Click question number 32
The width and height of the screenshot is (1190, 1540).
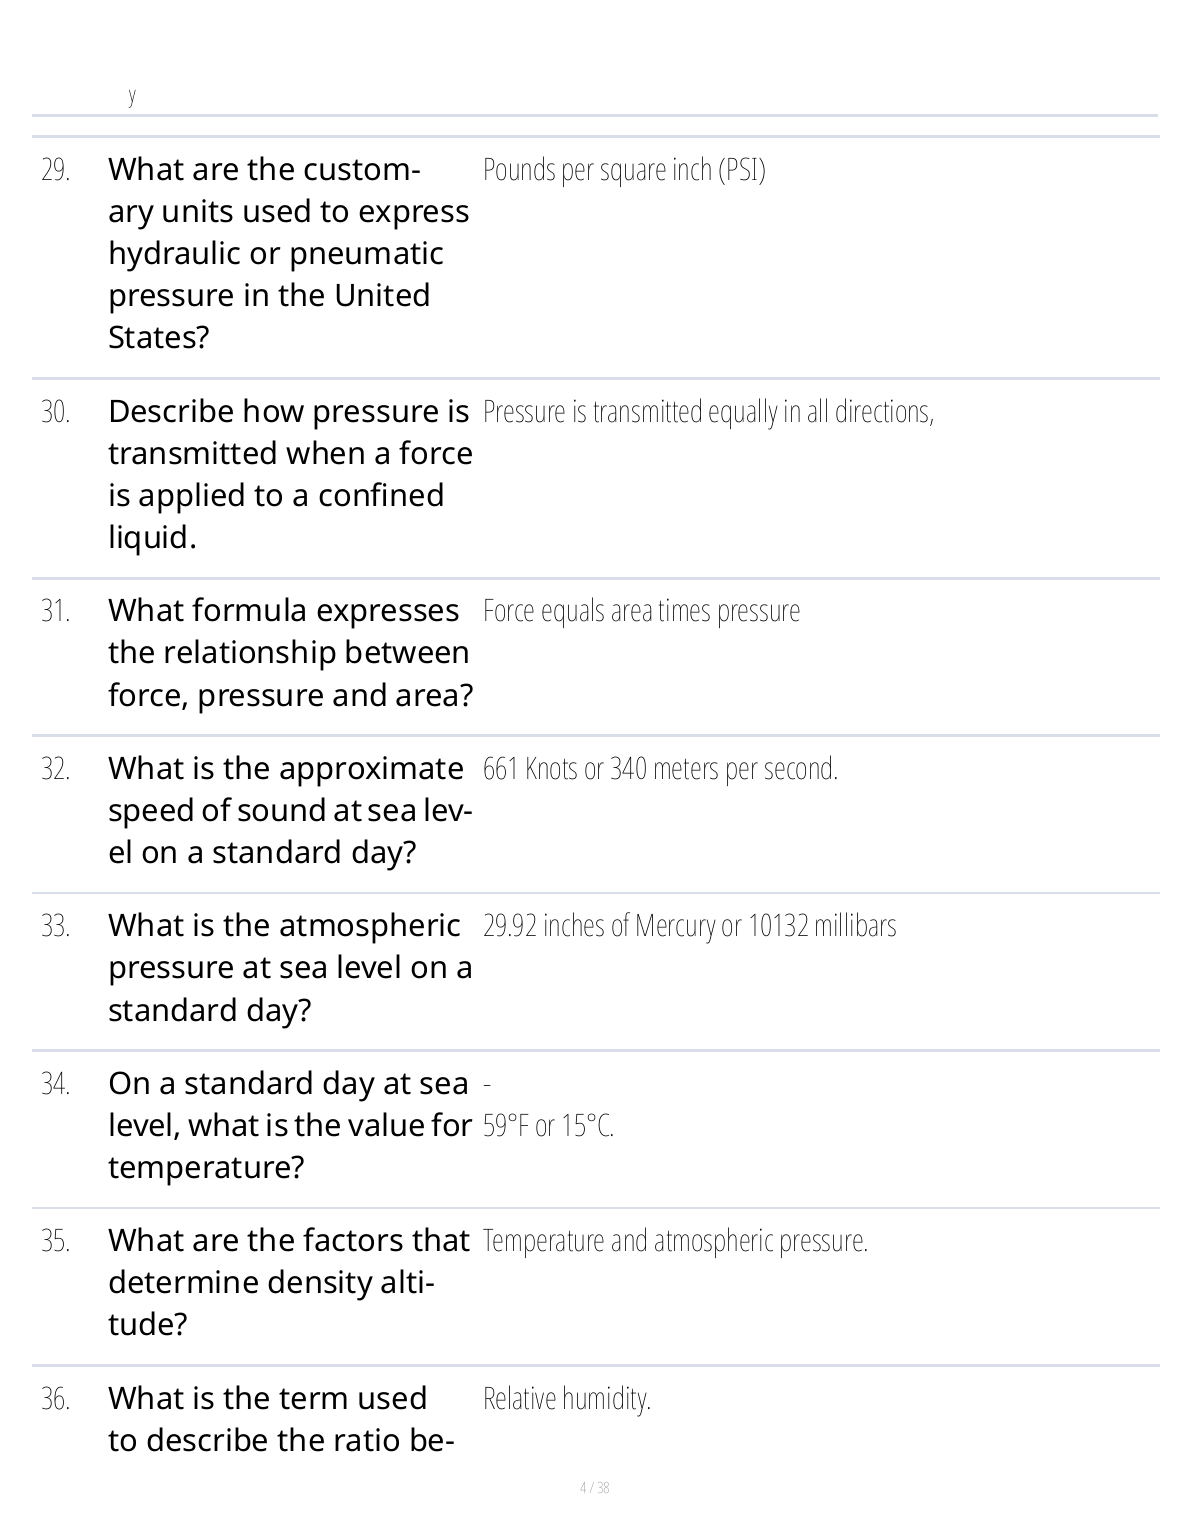coord(56,769)
